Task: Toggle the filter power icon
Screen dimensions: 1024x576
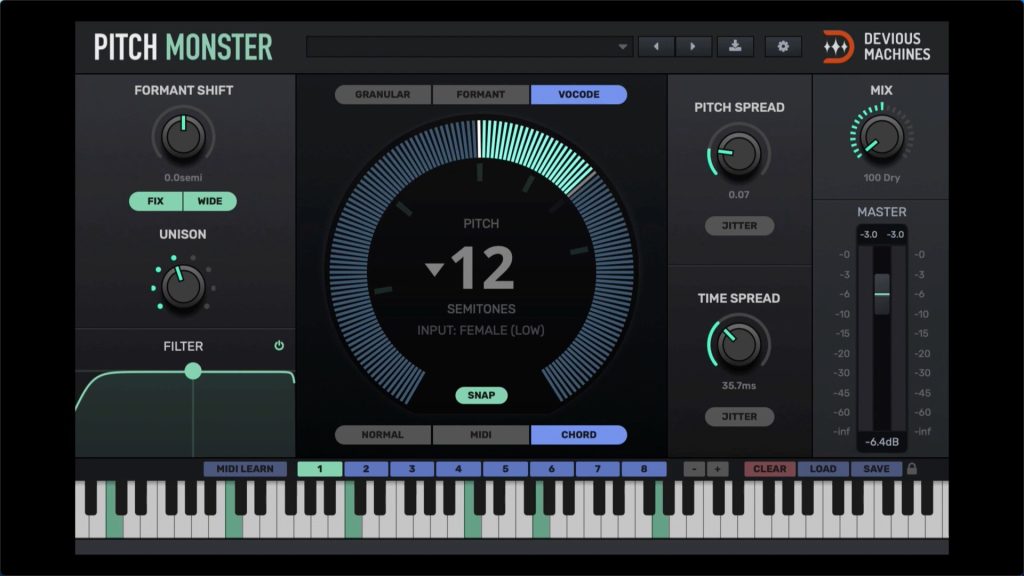Action: (x=279, y=345)
